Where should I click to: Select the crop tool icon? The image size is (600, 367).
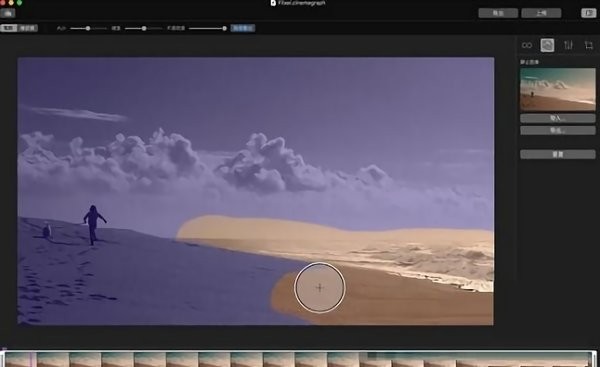click(589, 46)
